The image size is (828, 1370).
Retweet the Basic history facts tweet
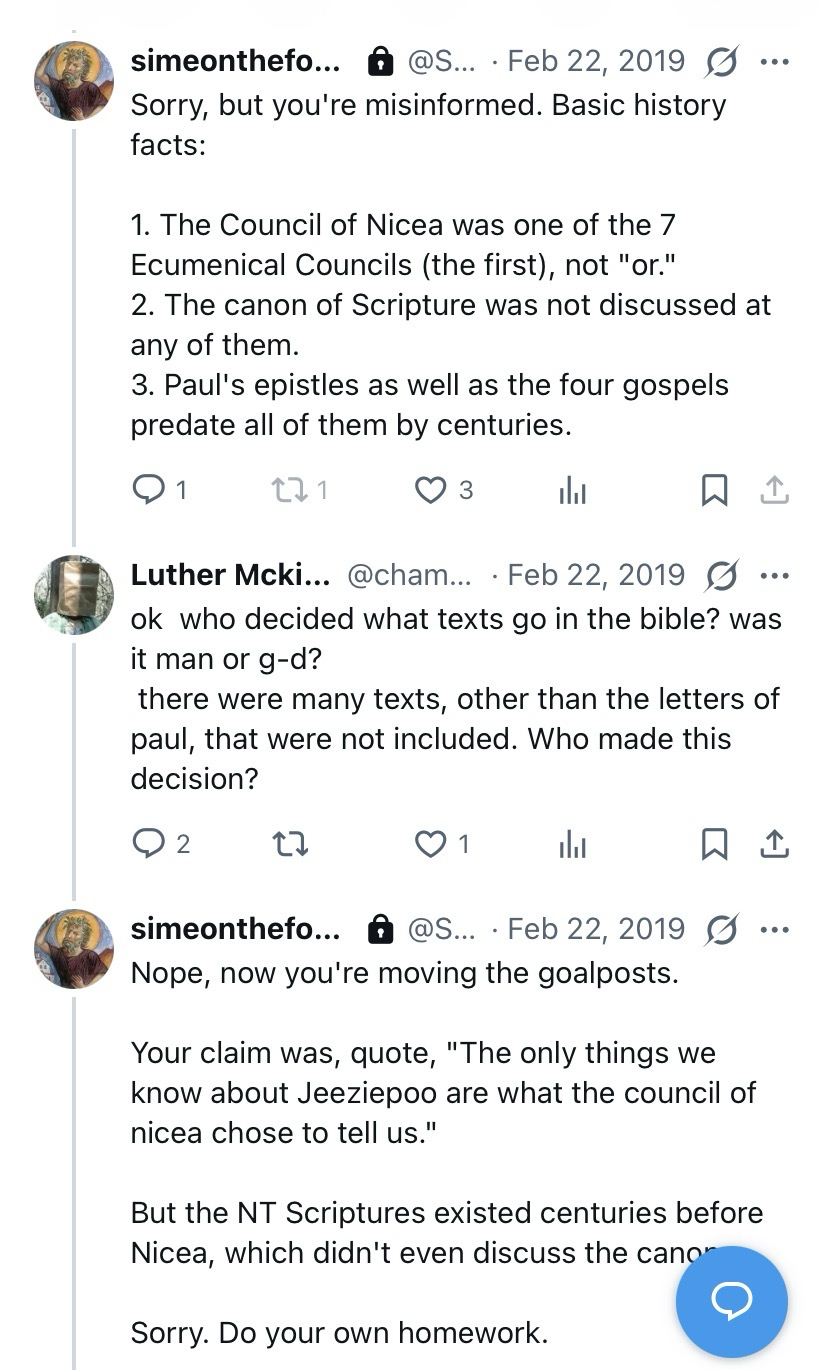[x=289, y=489]
